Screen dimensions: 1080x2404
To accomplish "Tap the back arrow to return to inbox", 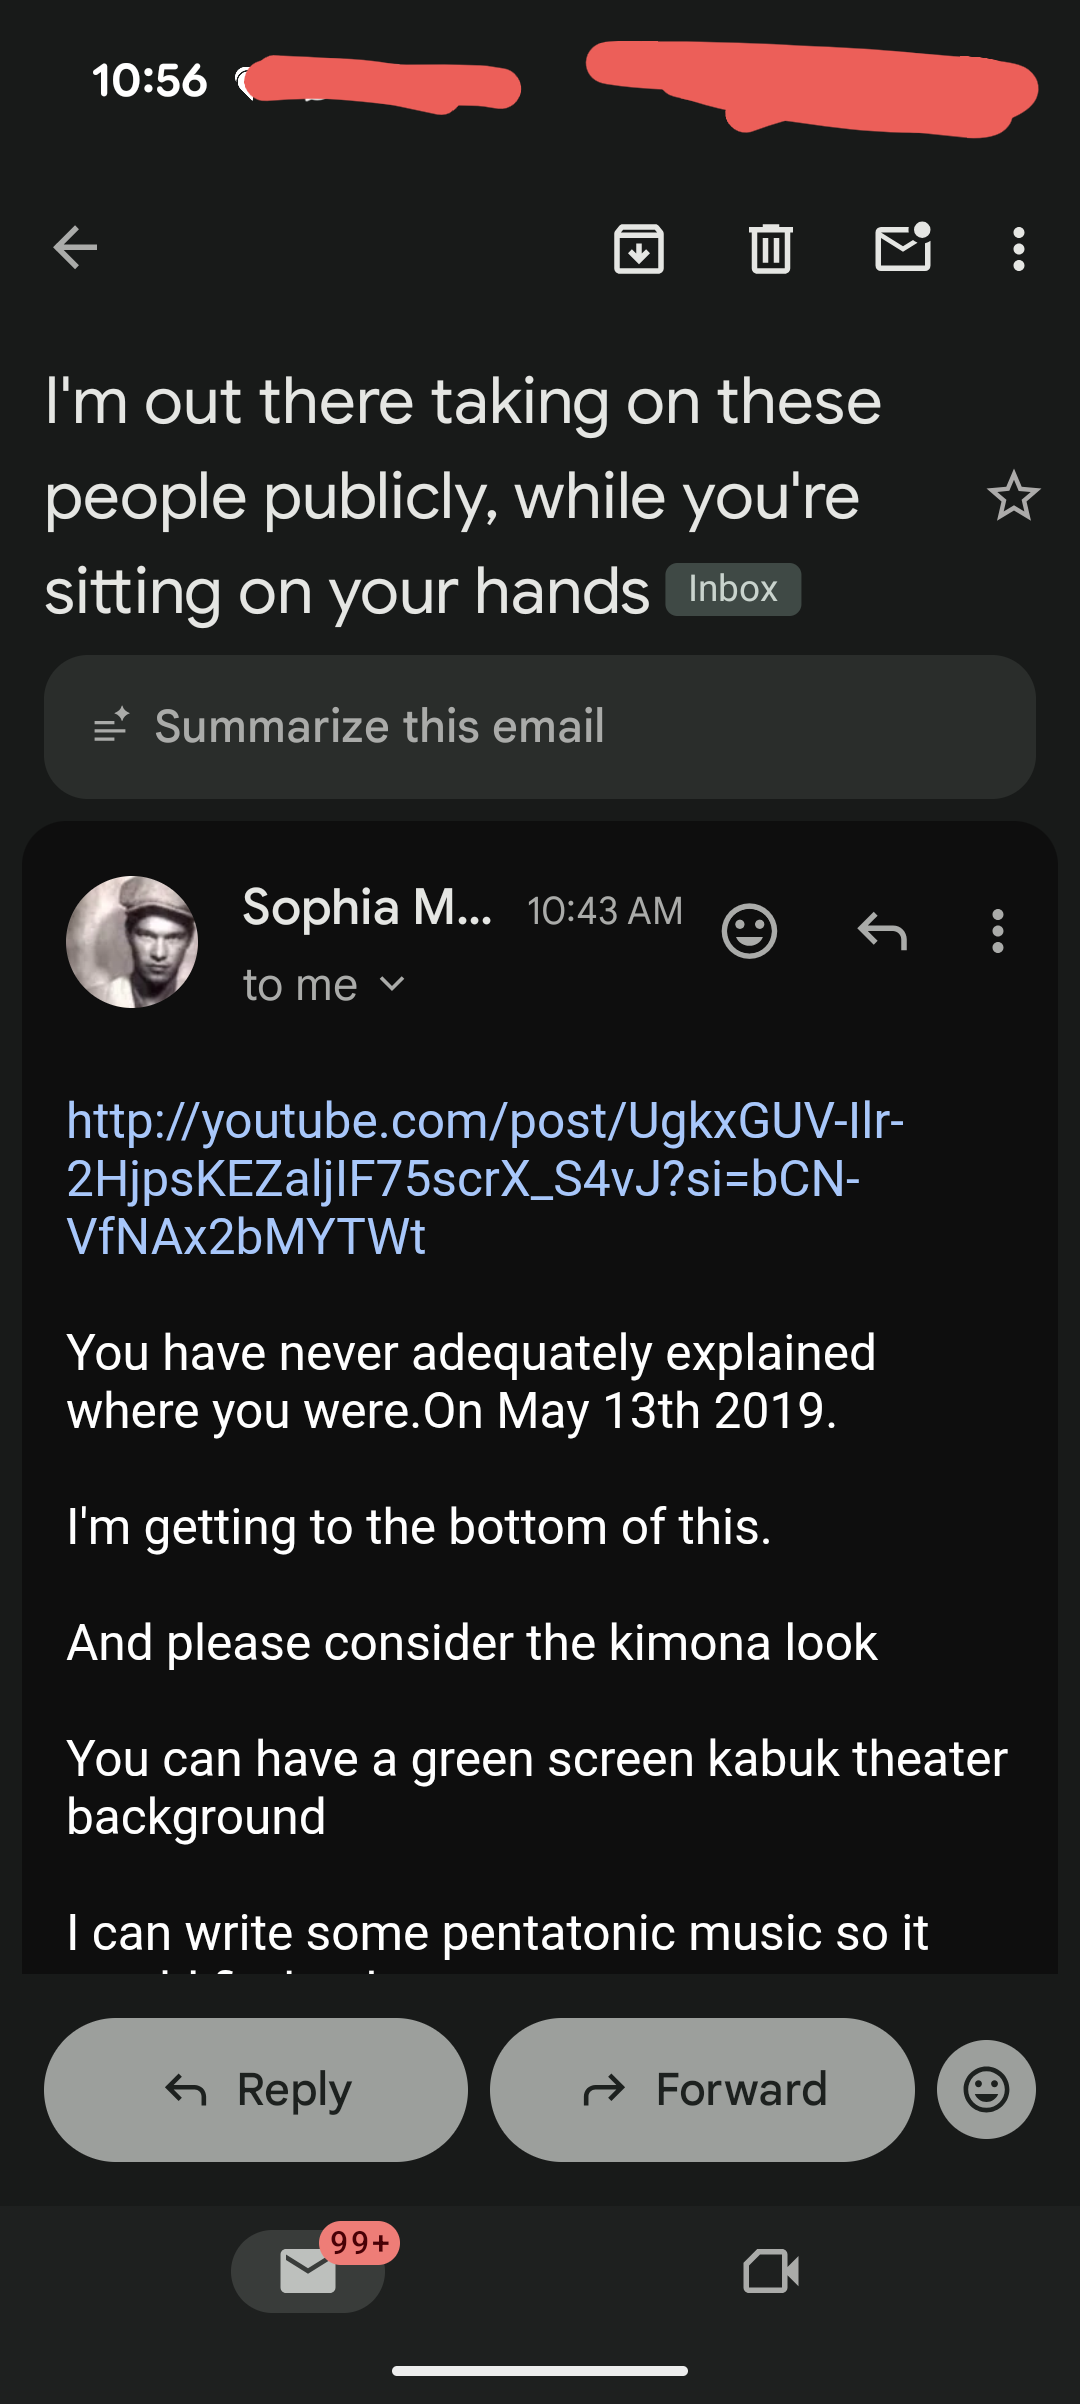I will point(75,248).
